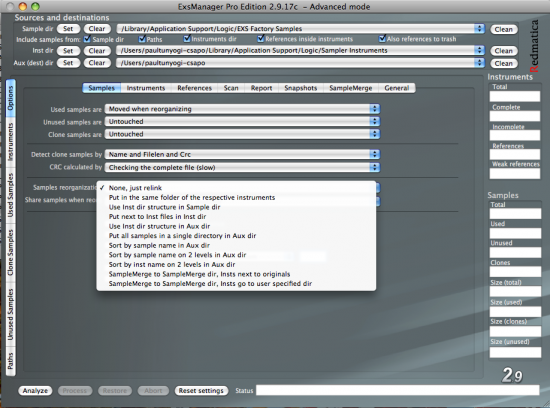Click the Samples Clones field
Viewport: 550px width, 408px height.
[x=515, y=272]
